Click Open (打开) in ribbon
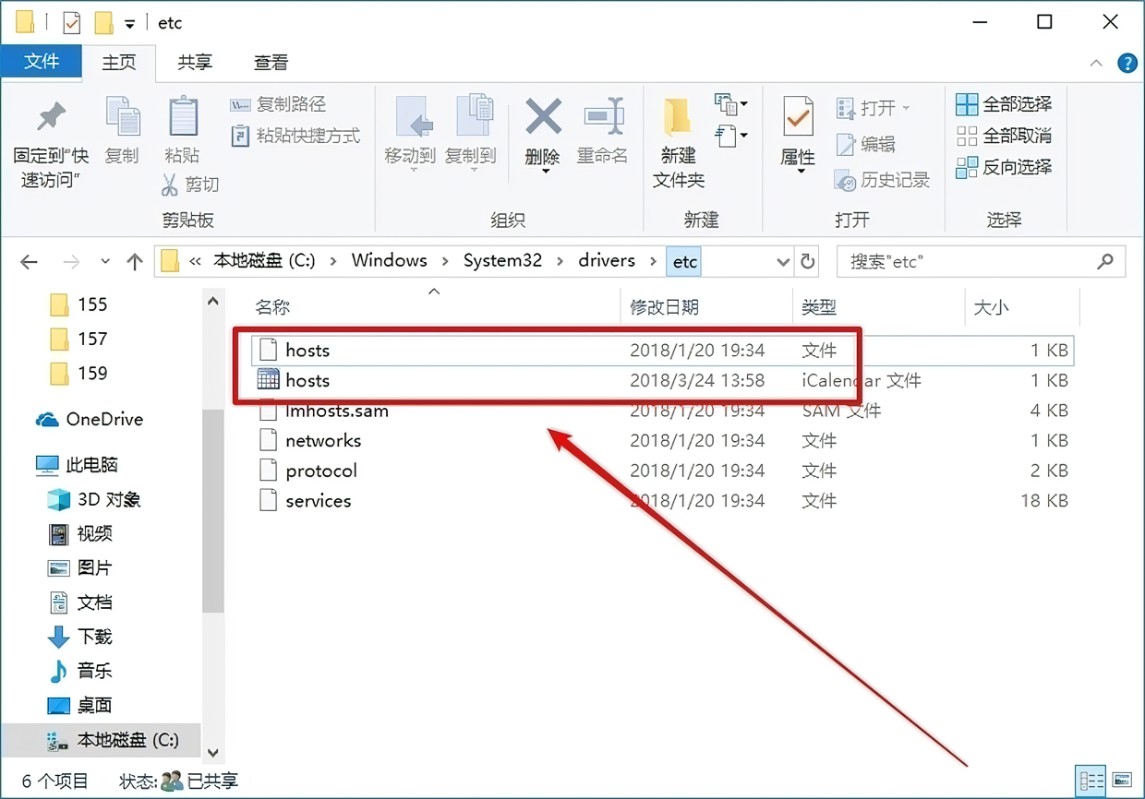1145x799 pixels. pyautogui.click(x=872, y=108)
